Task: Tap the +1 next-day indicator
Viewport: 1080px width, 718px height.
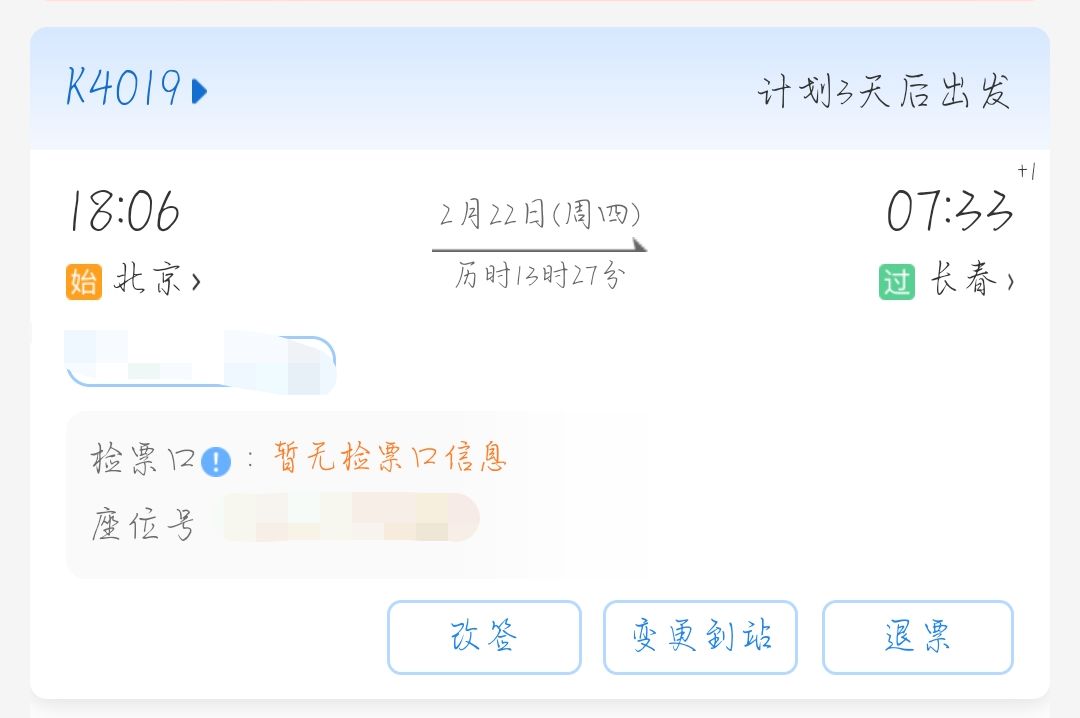Action: coord(1026,171)
